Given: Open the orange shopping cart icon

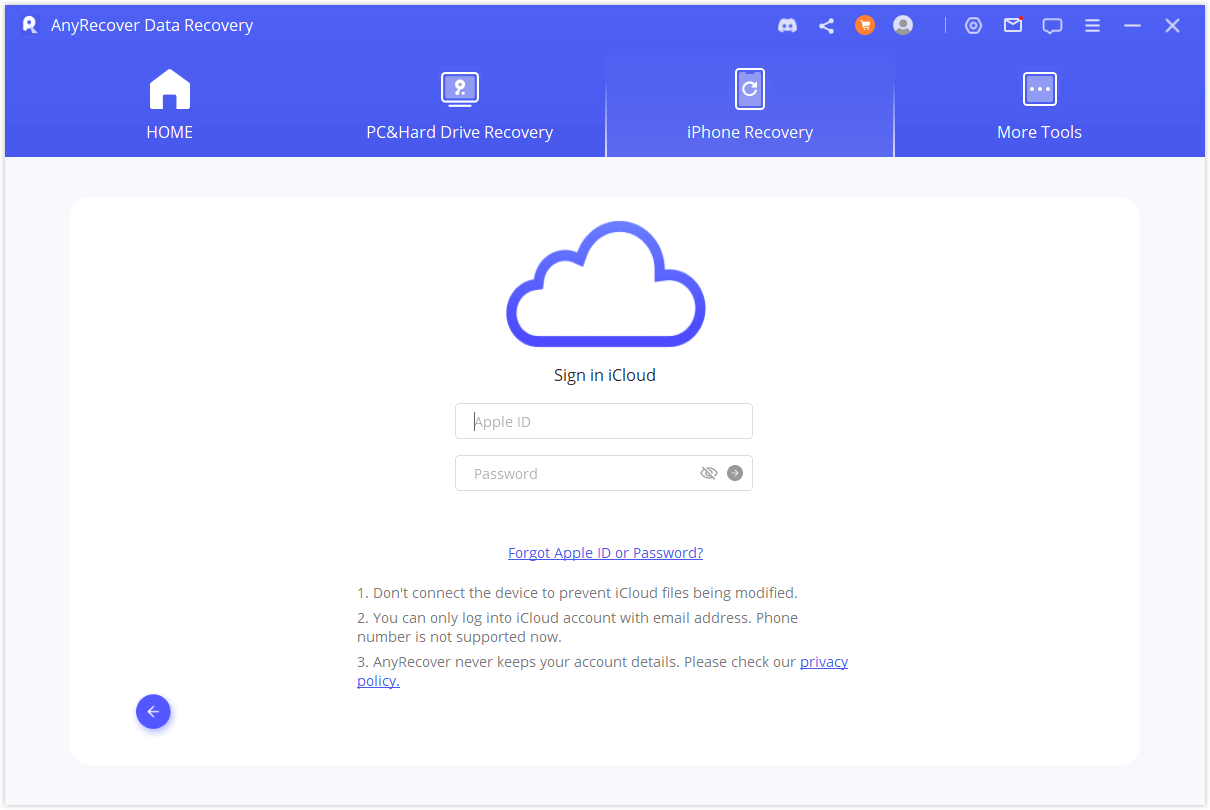Looking at the screenshot, I should (x=865, y=26).
